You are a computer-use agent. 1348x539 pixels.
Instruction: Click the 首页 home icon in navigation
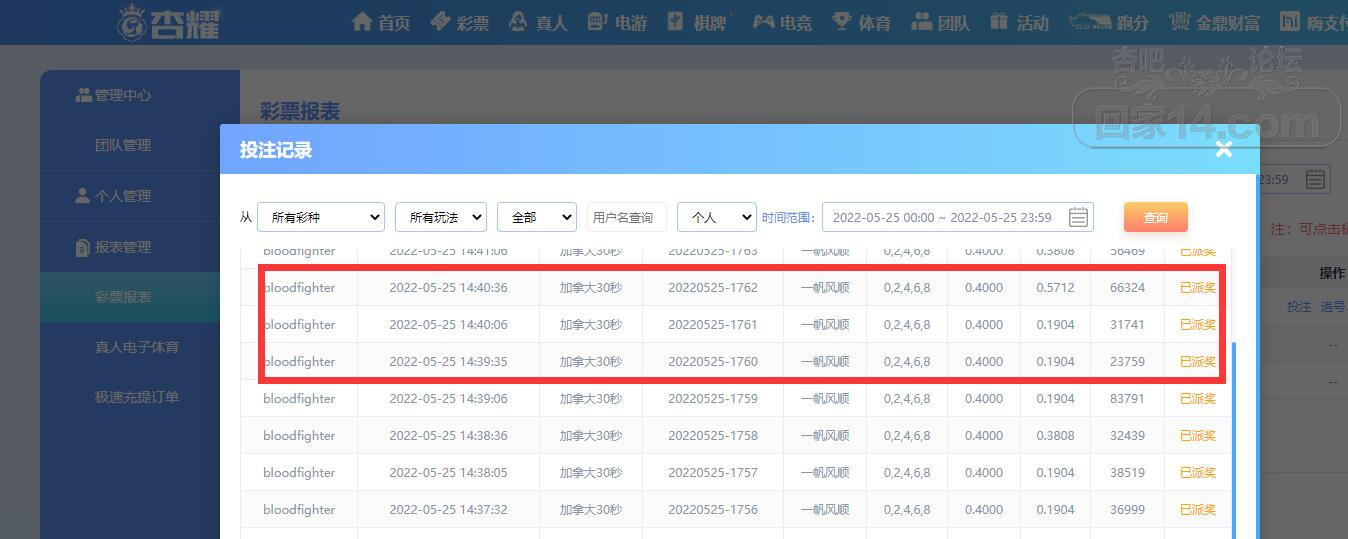coord(362,21)
